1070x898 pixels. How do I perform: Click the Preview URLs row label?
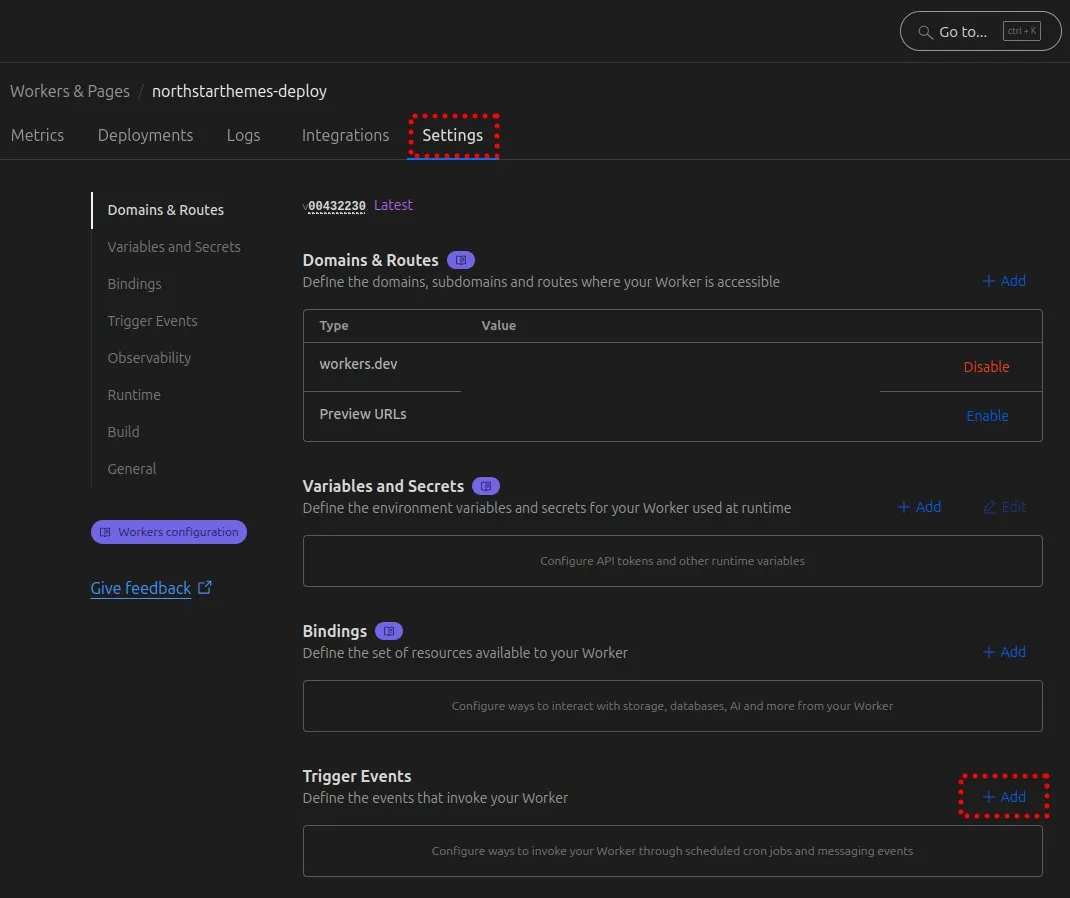pos(362,414)
